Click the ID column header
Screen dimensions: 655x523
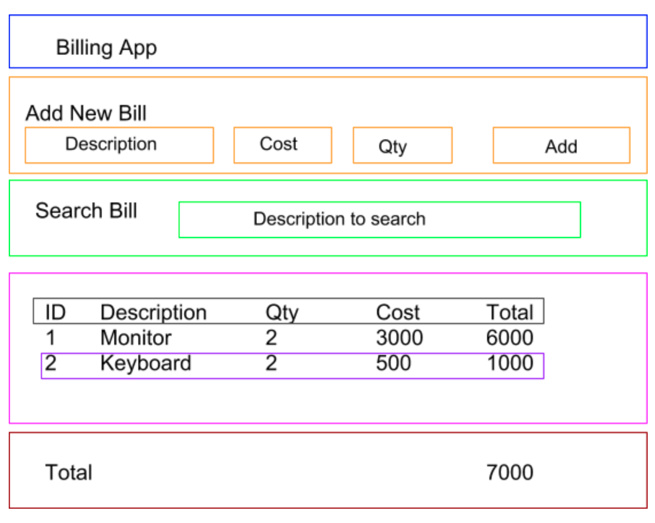(56, 312)
